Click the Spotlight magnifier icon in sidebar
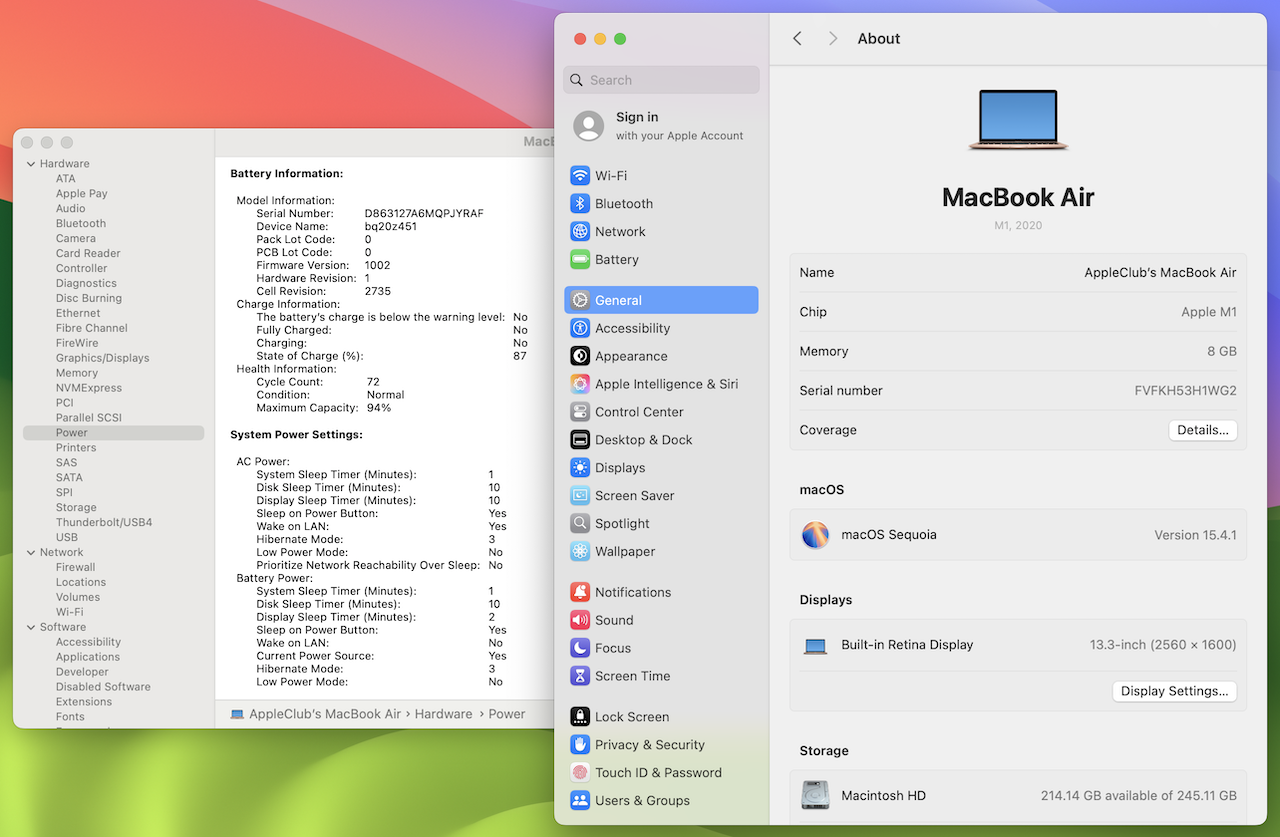This screenshot has height=837, width=1280. point(580,524)
